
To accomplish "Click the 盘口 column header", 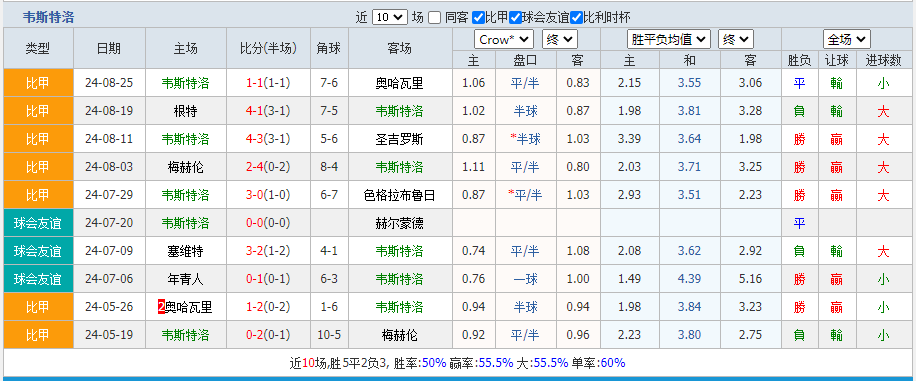I will click(525, 60).
